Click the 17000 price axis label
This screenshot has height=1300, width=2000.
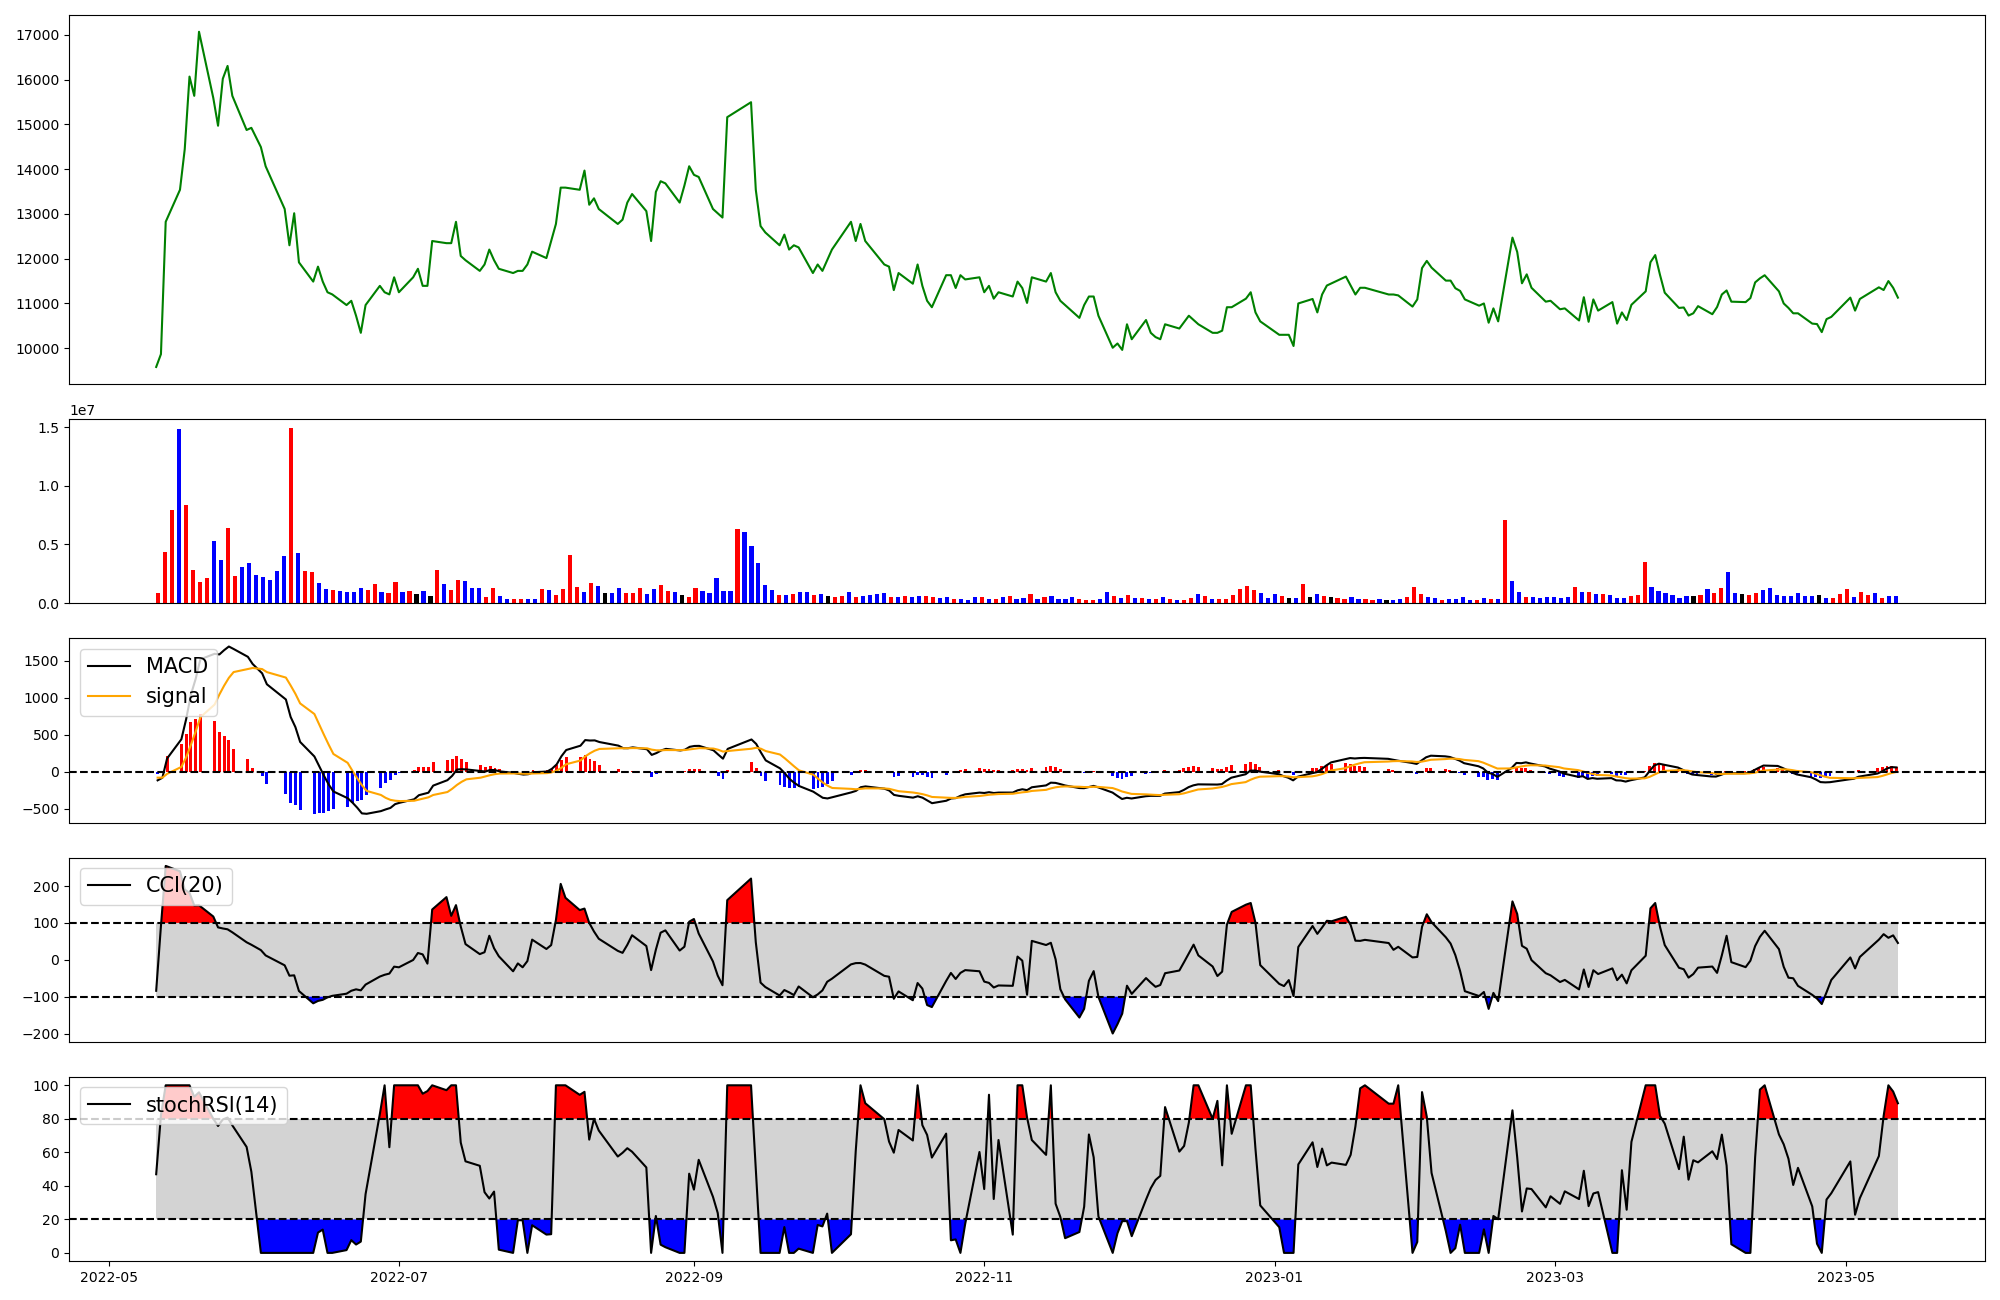pyautogui.click(x=38, y=36)
